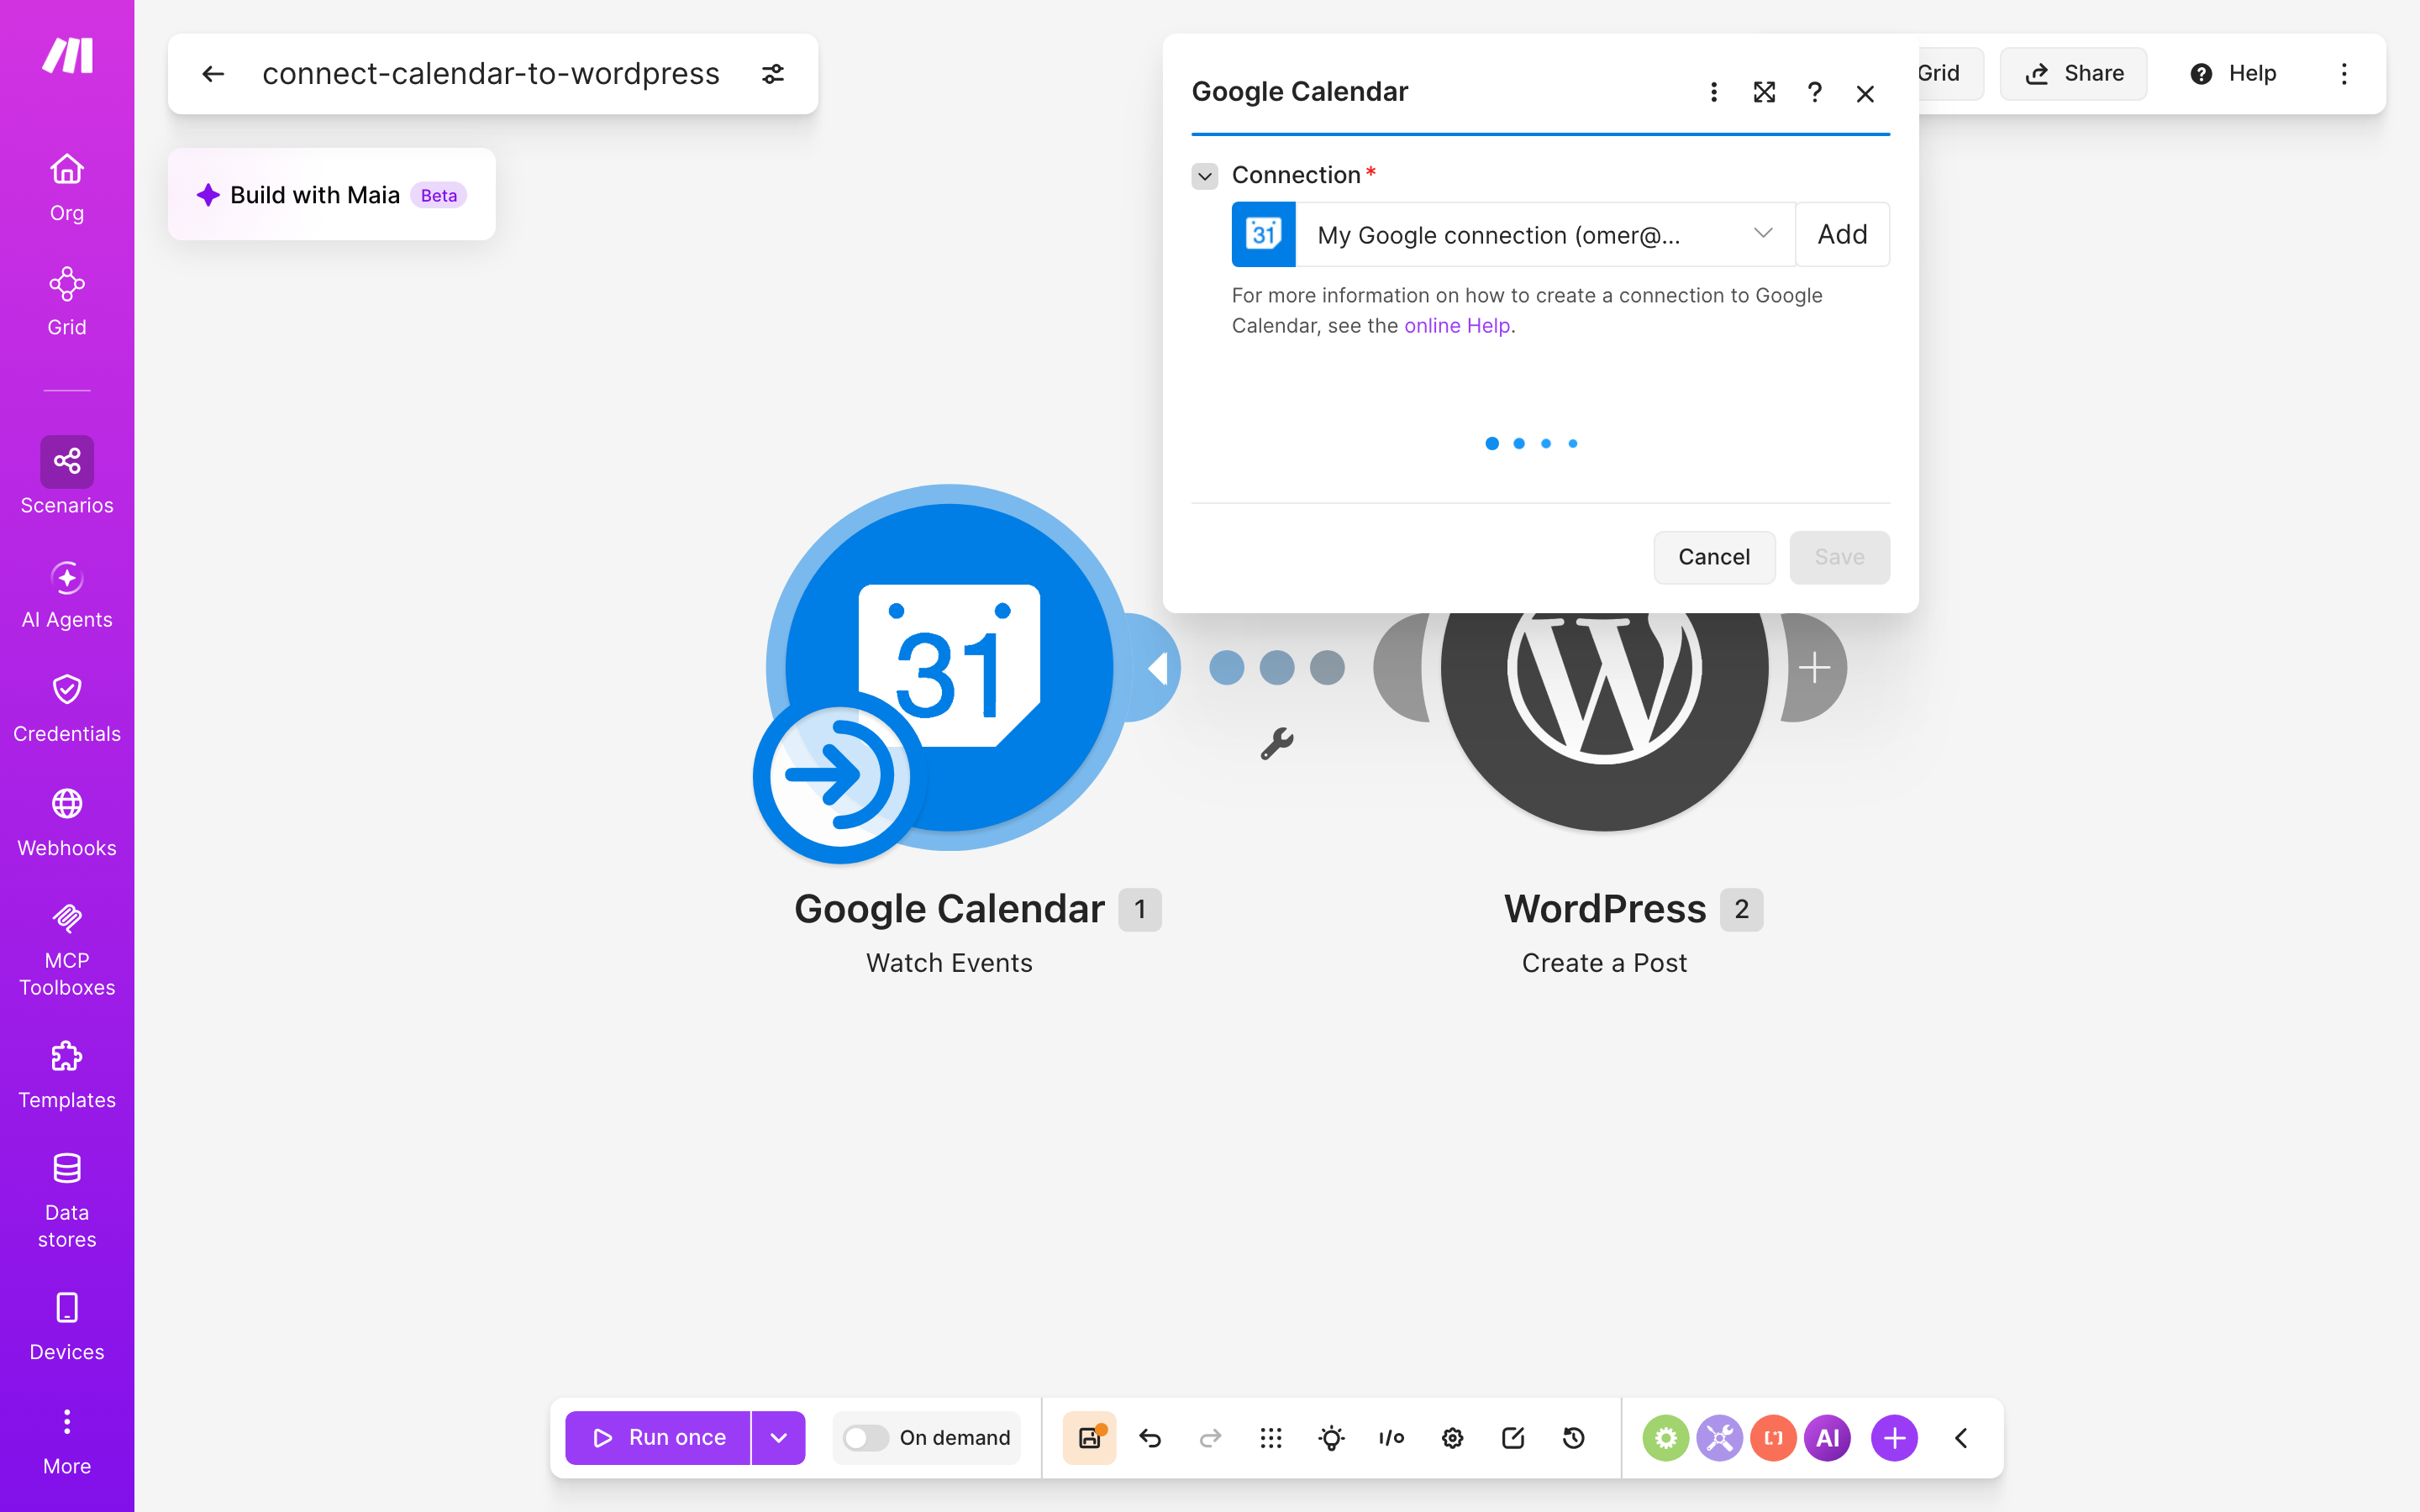Open Devices section

(67, 1326)
